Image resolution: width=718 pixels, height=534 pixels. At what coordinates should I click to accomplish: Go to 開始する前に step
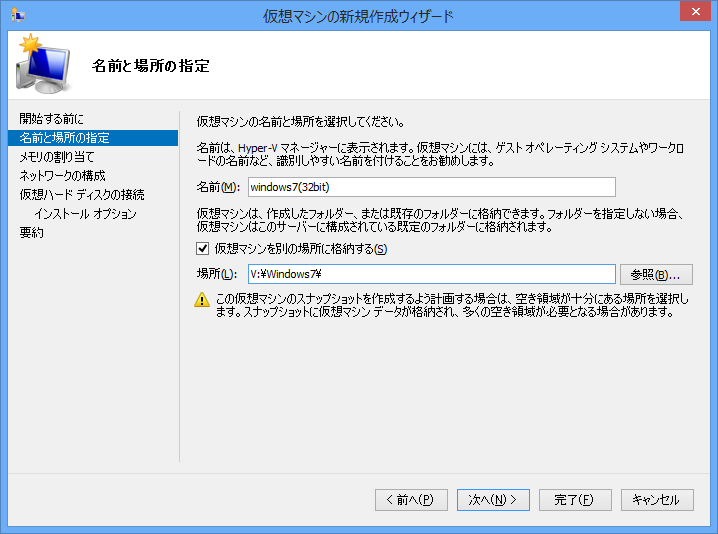pyautogui.click(x=51, y=119)
